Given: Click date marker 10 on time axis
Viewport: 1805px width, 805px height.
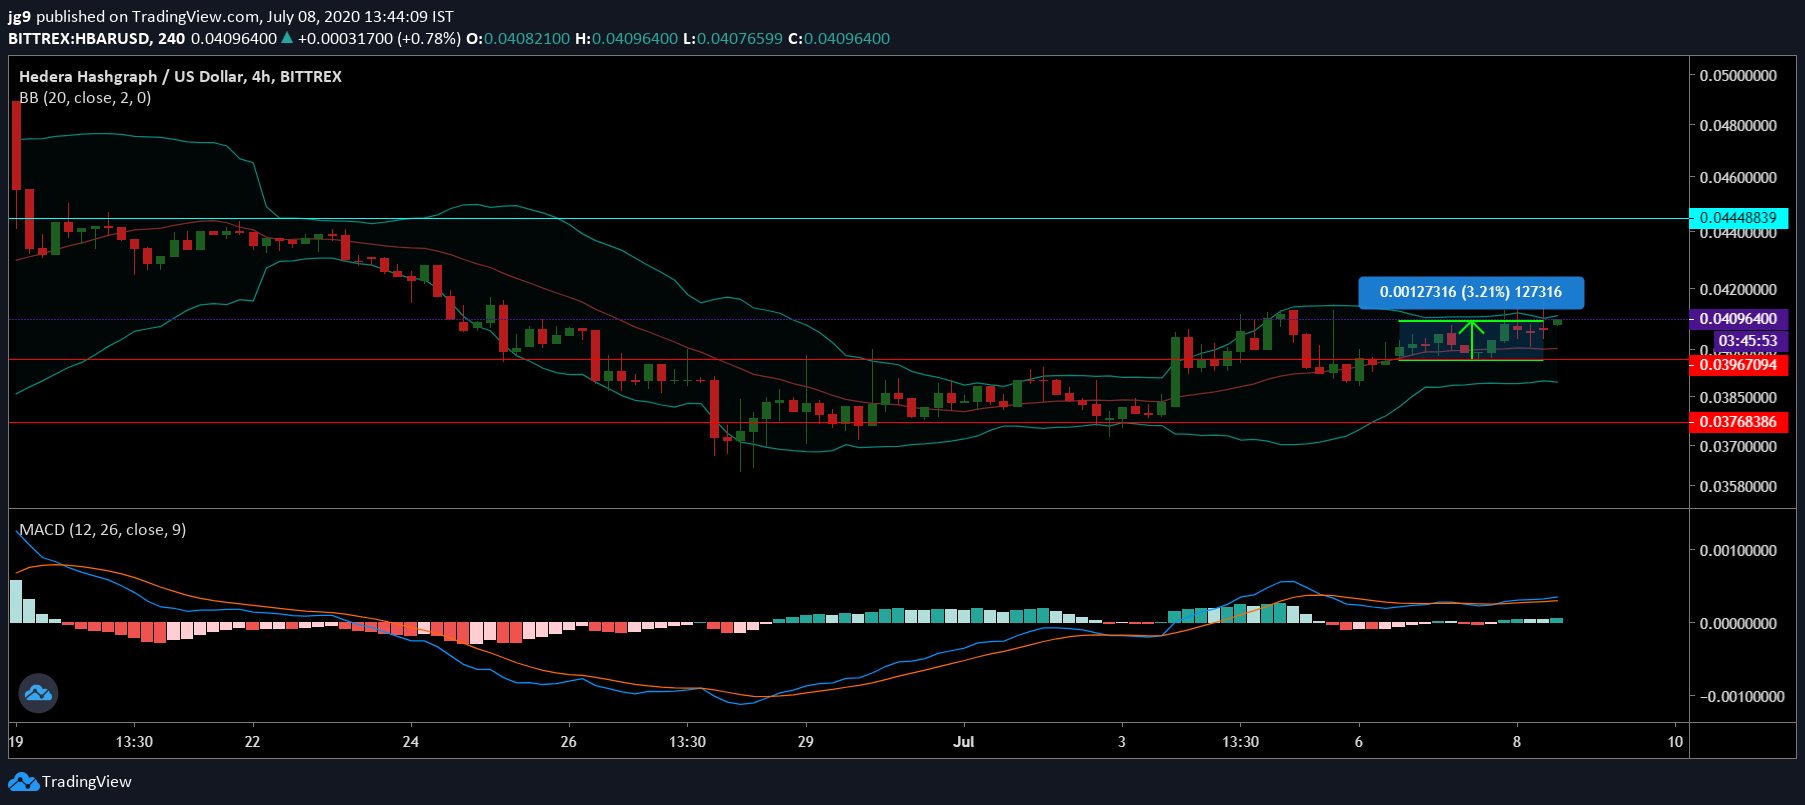Looking at the screenshot, I should pyautogui.click(x=1676, y=742).
